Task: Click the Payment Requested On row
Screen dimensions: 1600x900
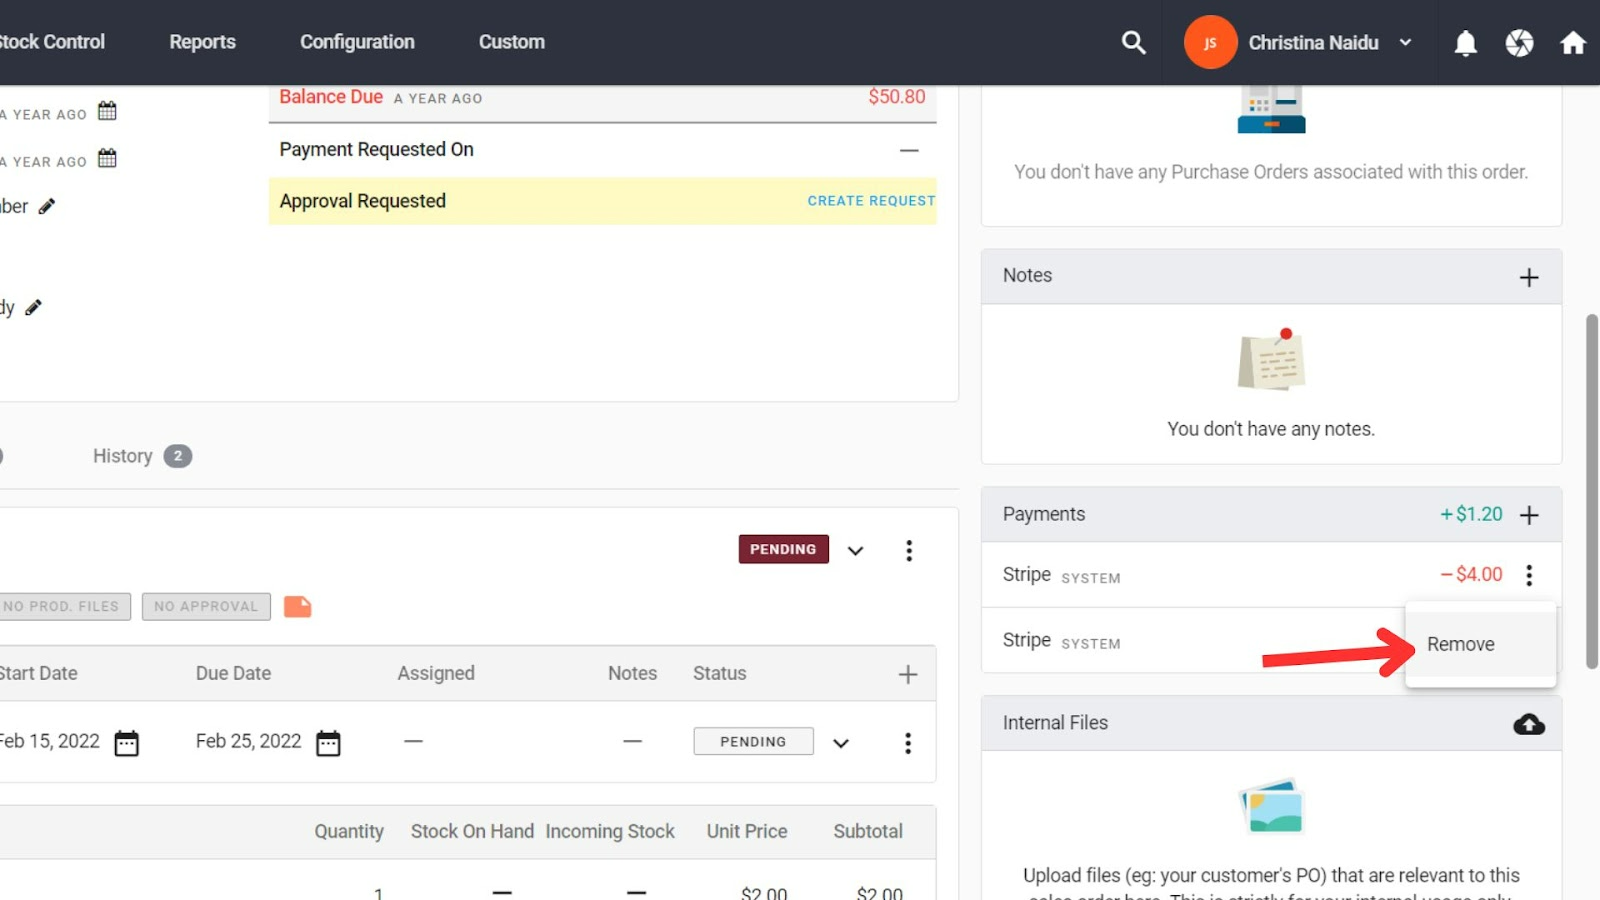Action: pos(602,150)
